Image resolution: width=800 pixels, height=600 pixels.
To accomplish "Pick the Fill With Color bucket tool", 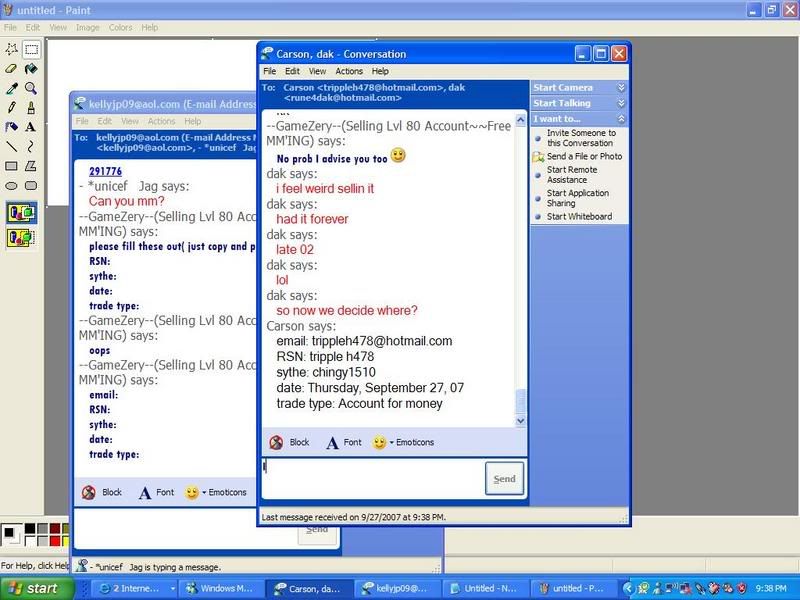I will click(x=31, y=69).
